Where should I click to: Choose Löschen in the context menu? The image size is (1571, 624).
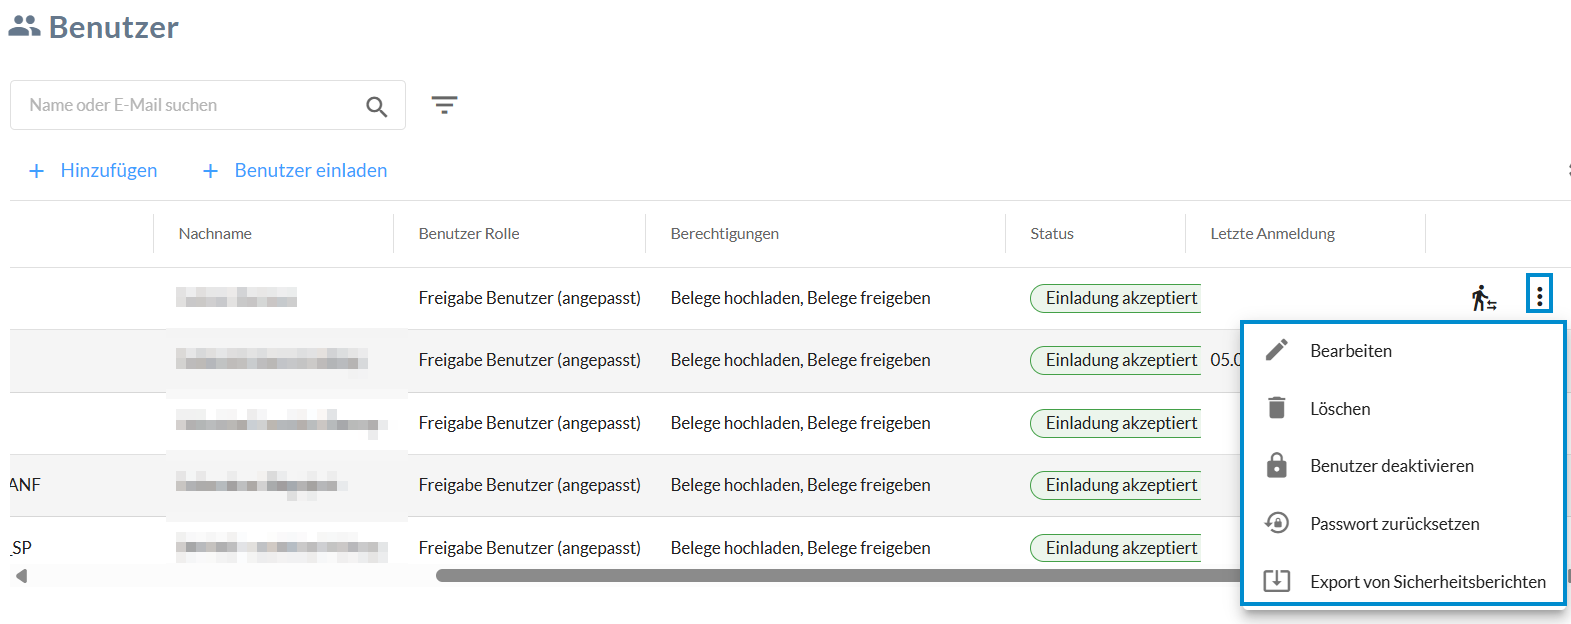pyautogui.click(x=1340, y=409)
